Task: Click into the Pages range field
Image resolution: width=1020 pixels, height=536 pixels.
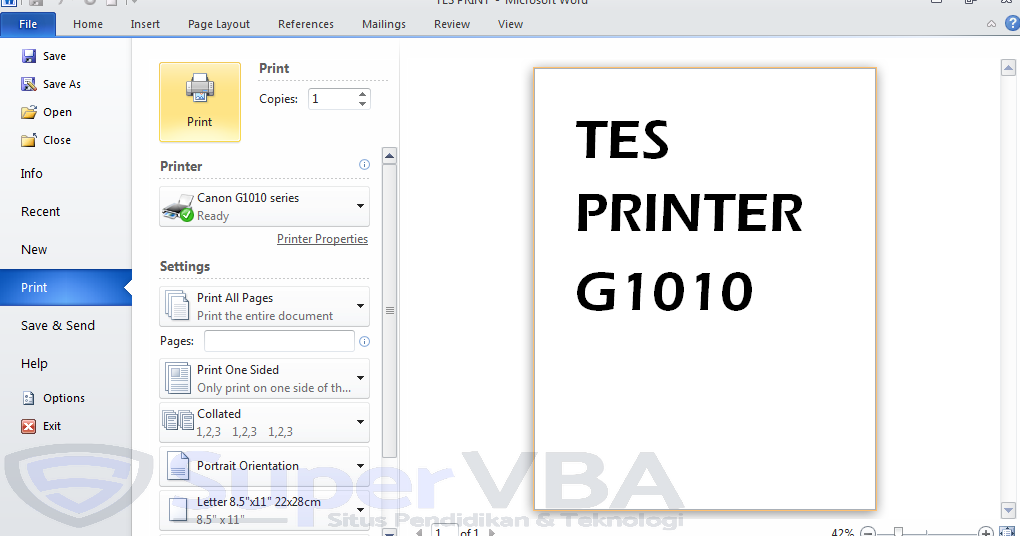Action: tap(279, 341)
